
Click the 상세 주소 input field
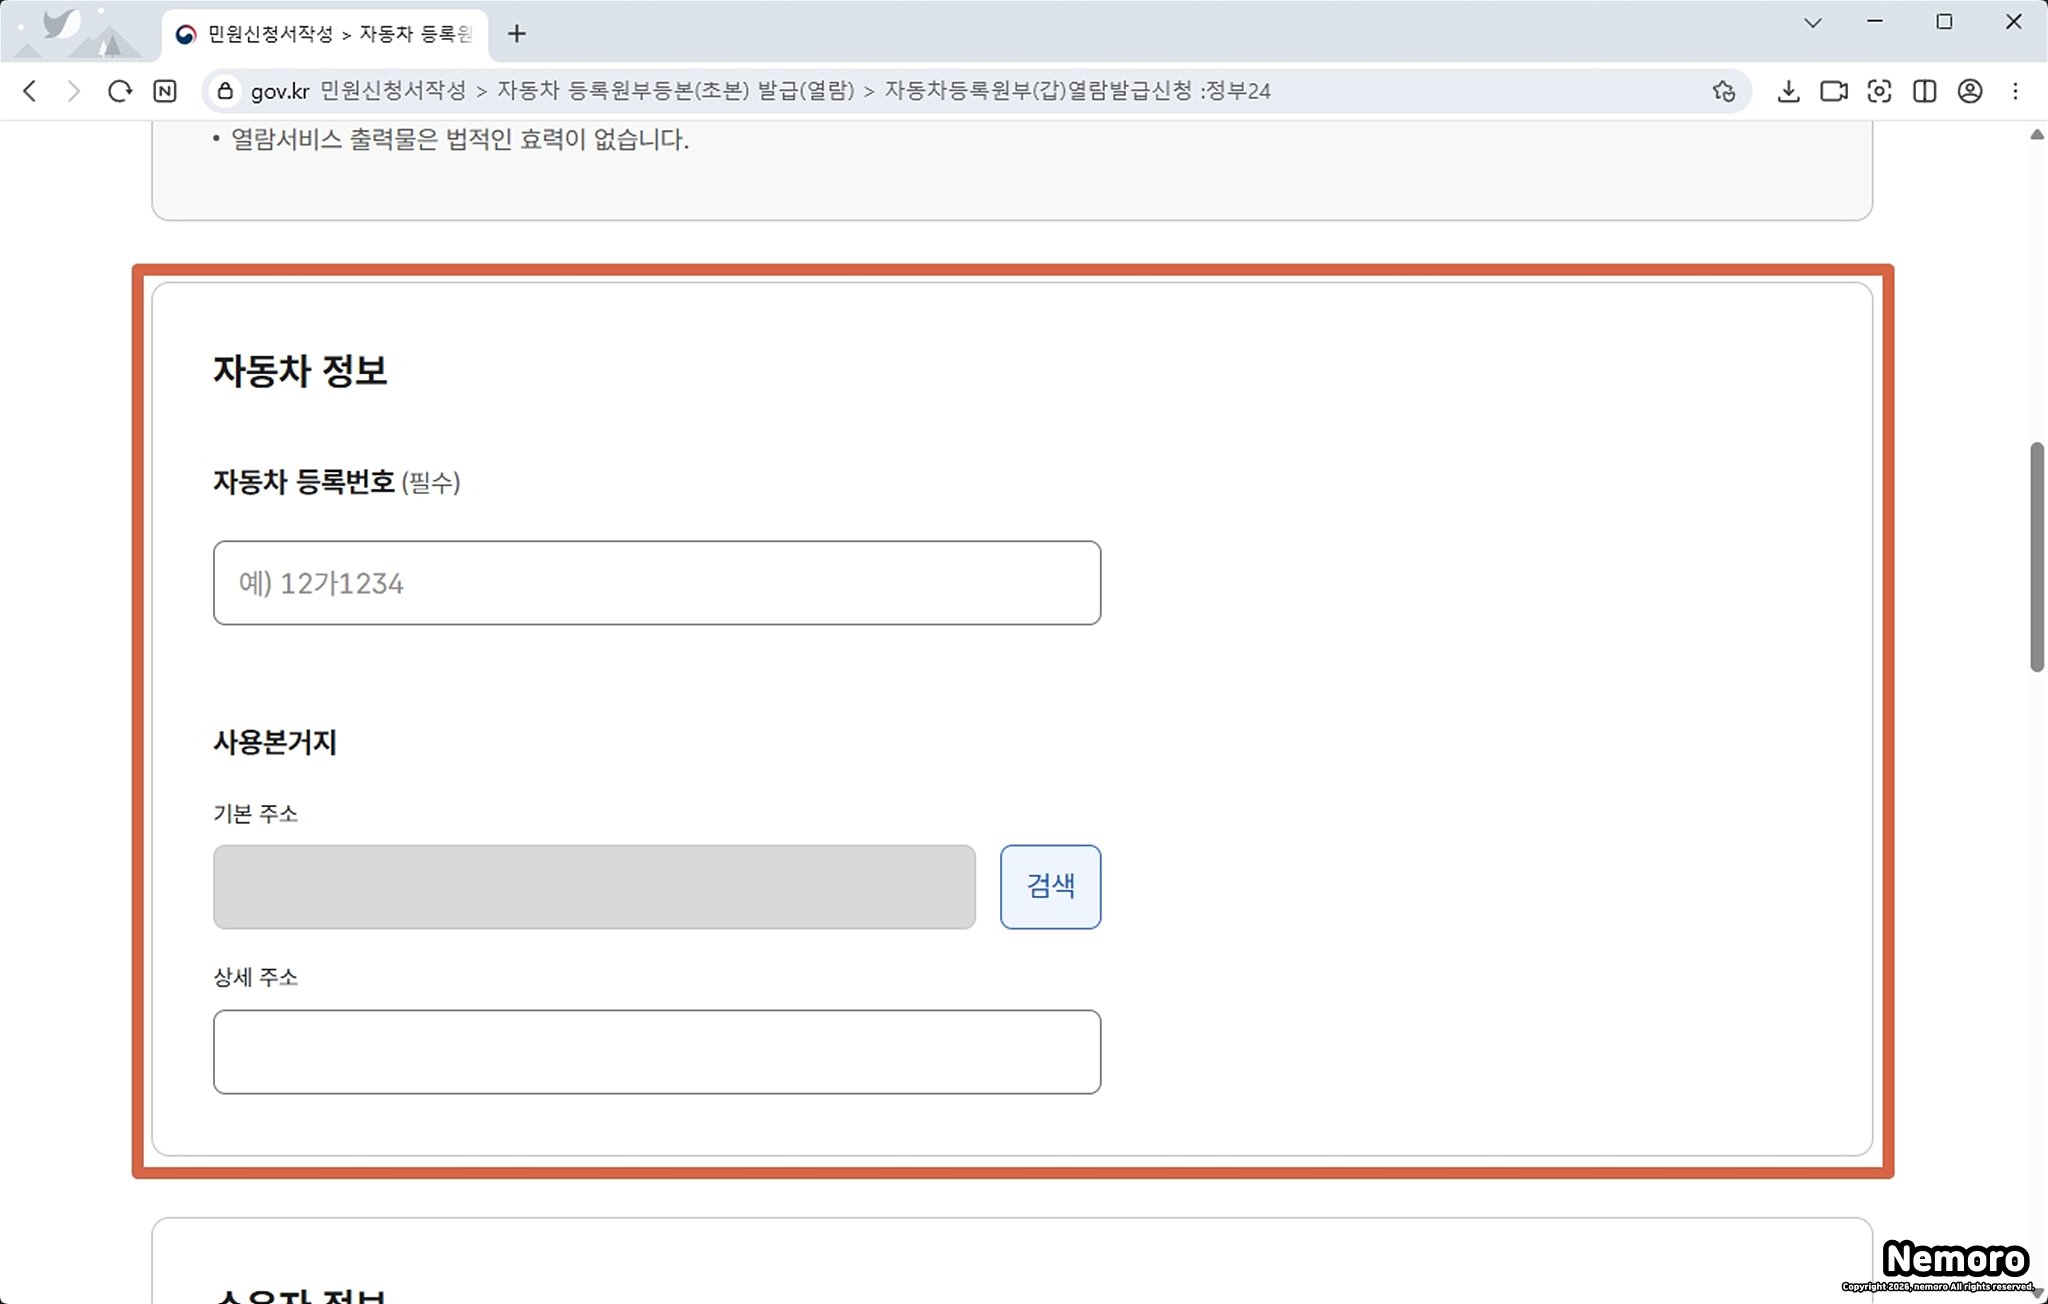point(656,1051)
